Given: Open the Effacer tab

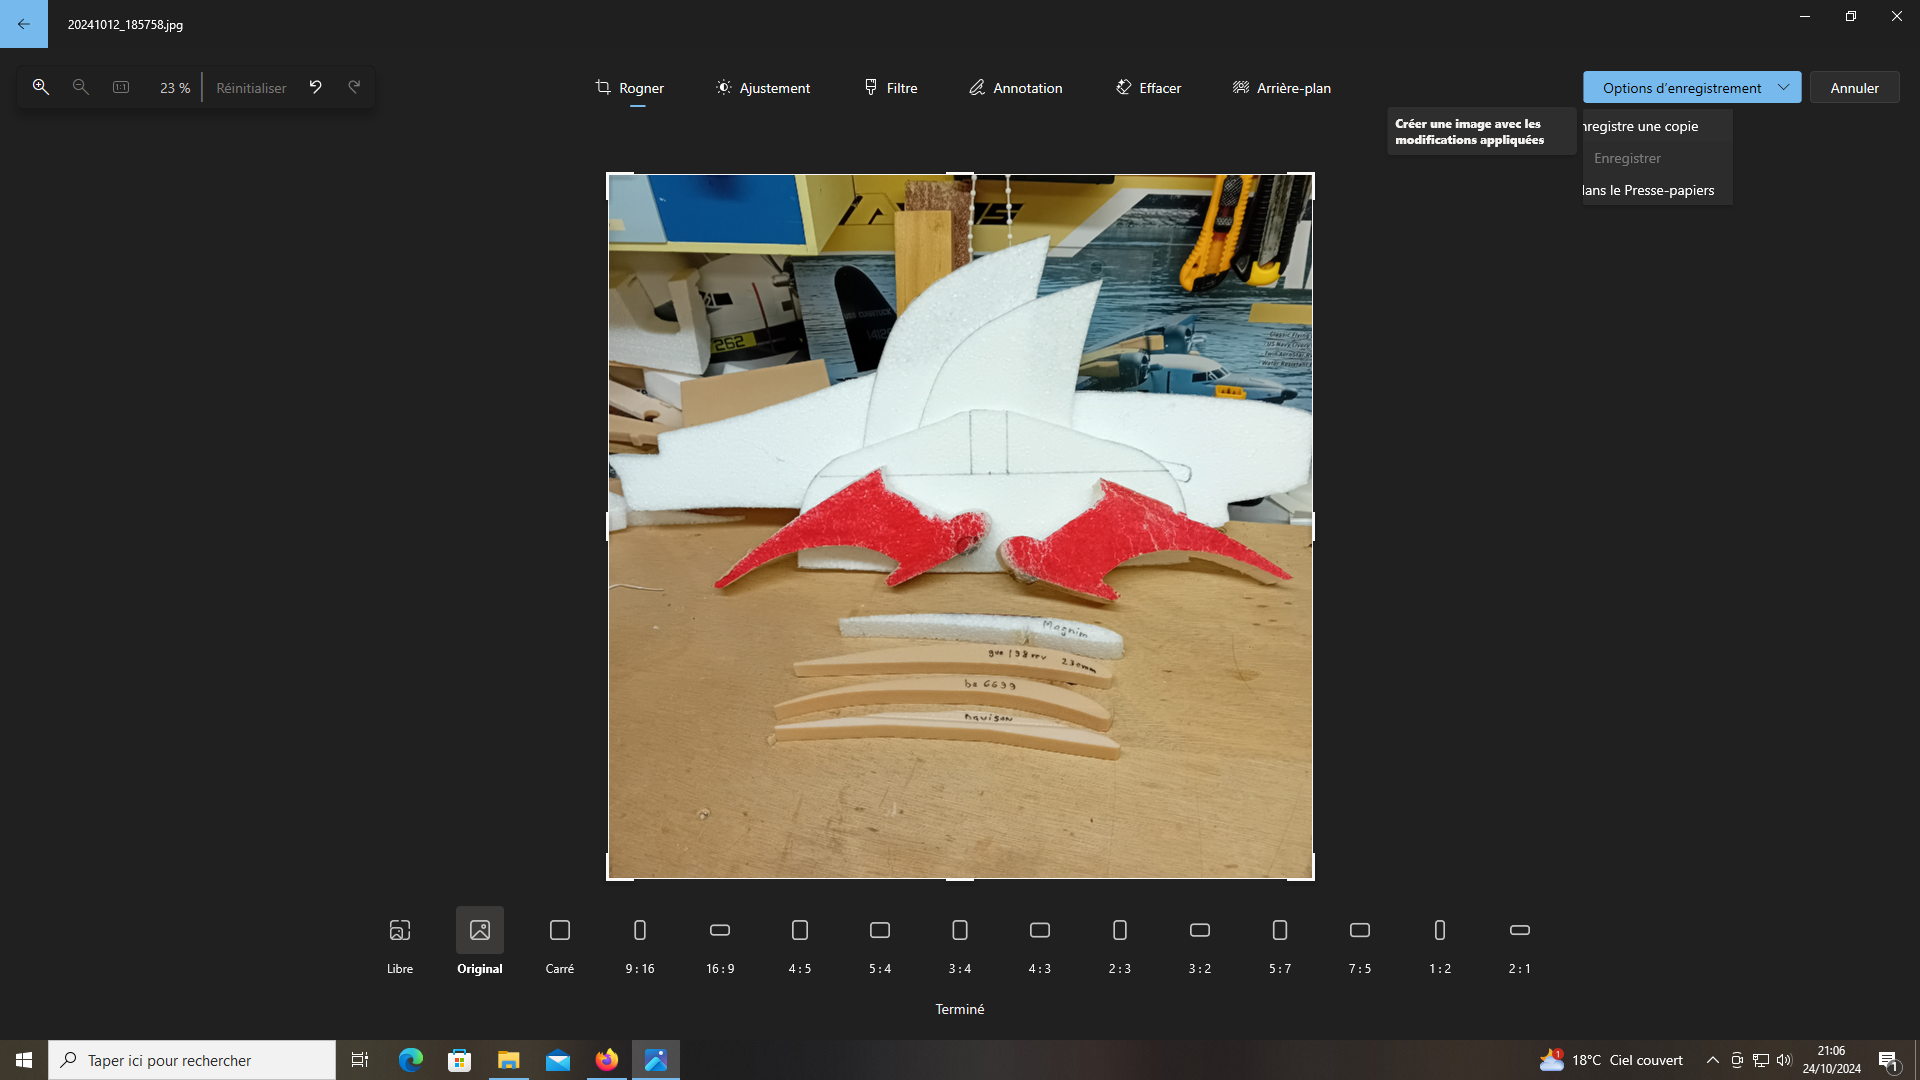Looking at the screenshot, I should pos(1149,88).
